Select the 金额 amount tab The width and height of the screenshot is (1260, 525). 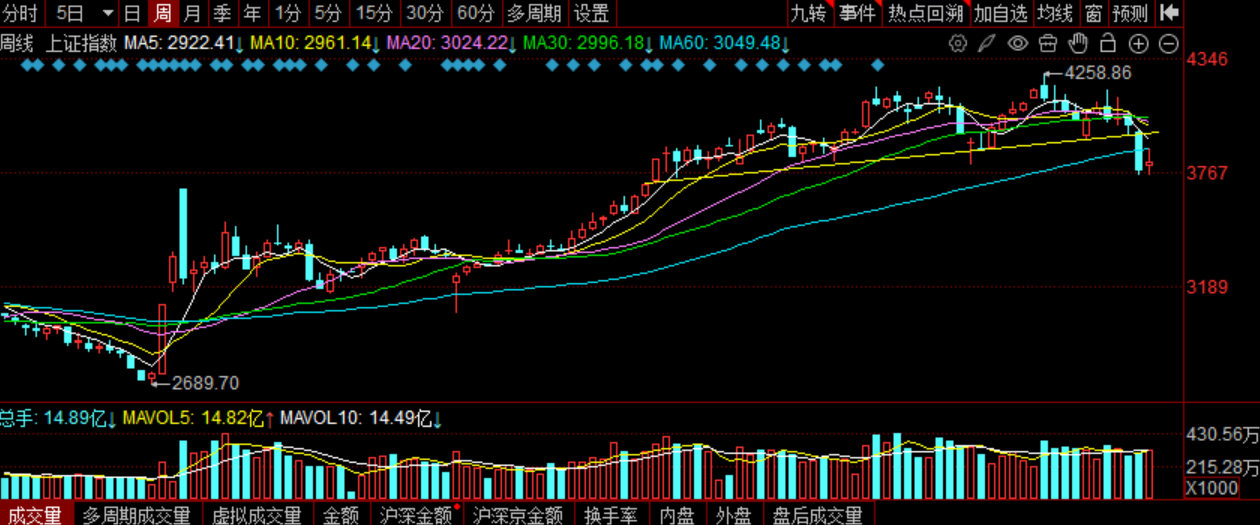(340, 515)
